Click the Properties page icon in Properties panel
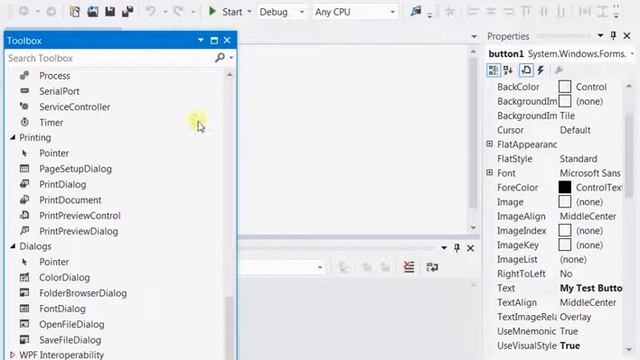 click(526, 70)
